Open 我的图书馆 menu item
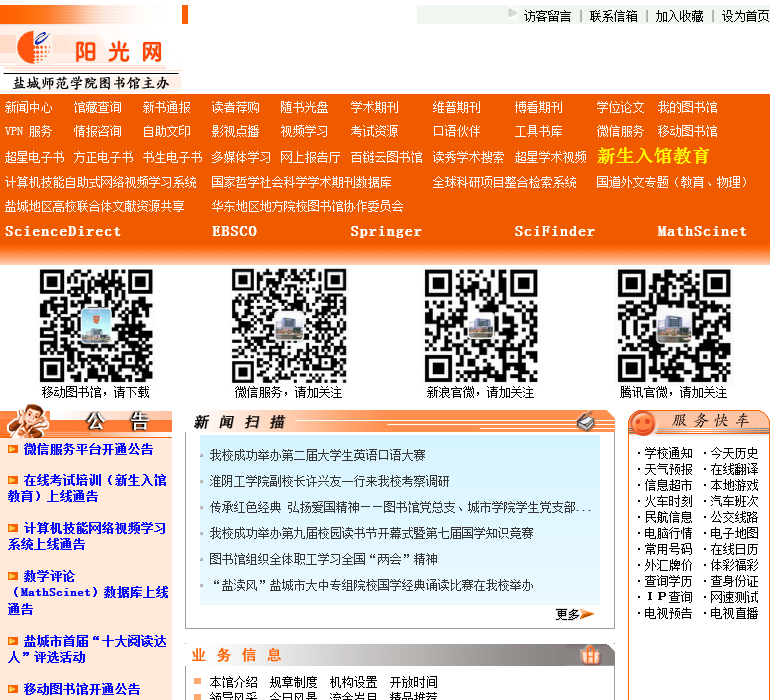The image size is (770, 700). pos(688,107)
